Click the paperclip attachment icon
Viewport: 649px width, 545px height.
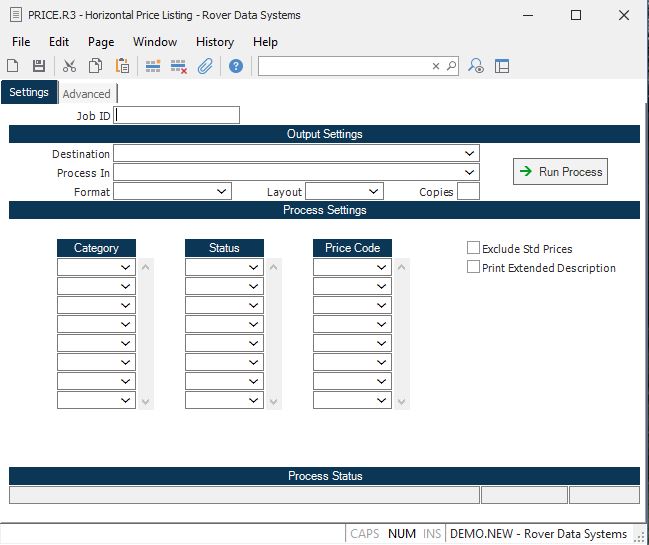pyautogui.click(x=205, y=66)
